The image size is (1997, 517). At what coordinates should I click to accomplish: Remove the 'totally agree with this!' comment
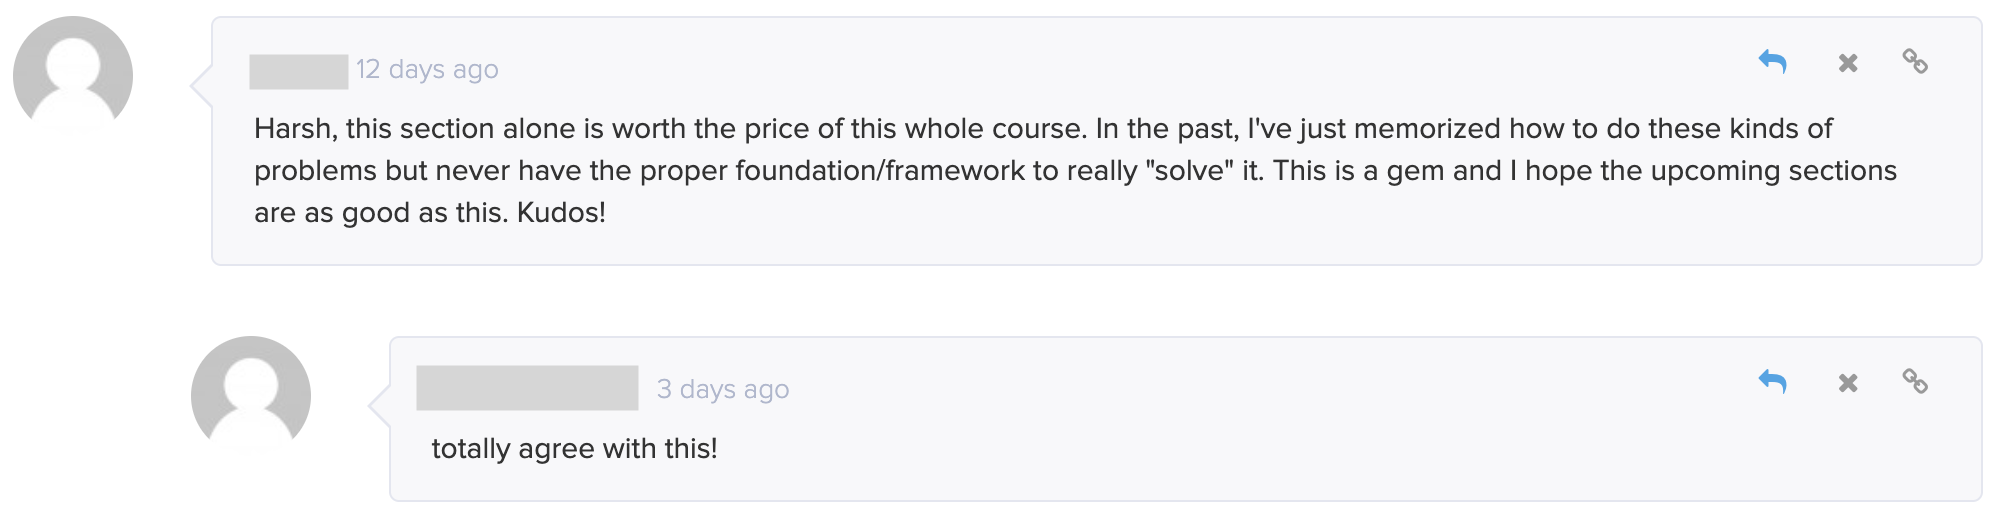1848,383
